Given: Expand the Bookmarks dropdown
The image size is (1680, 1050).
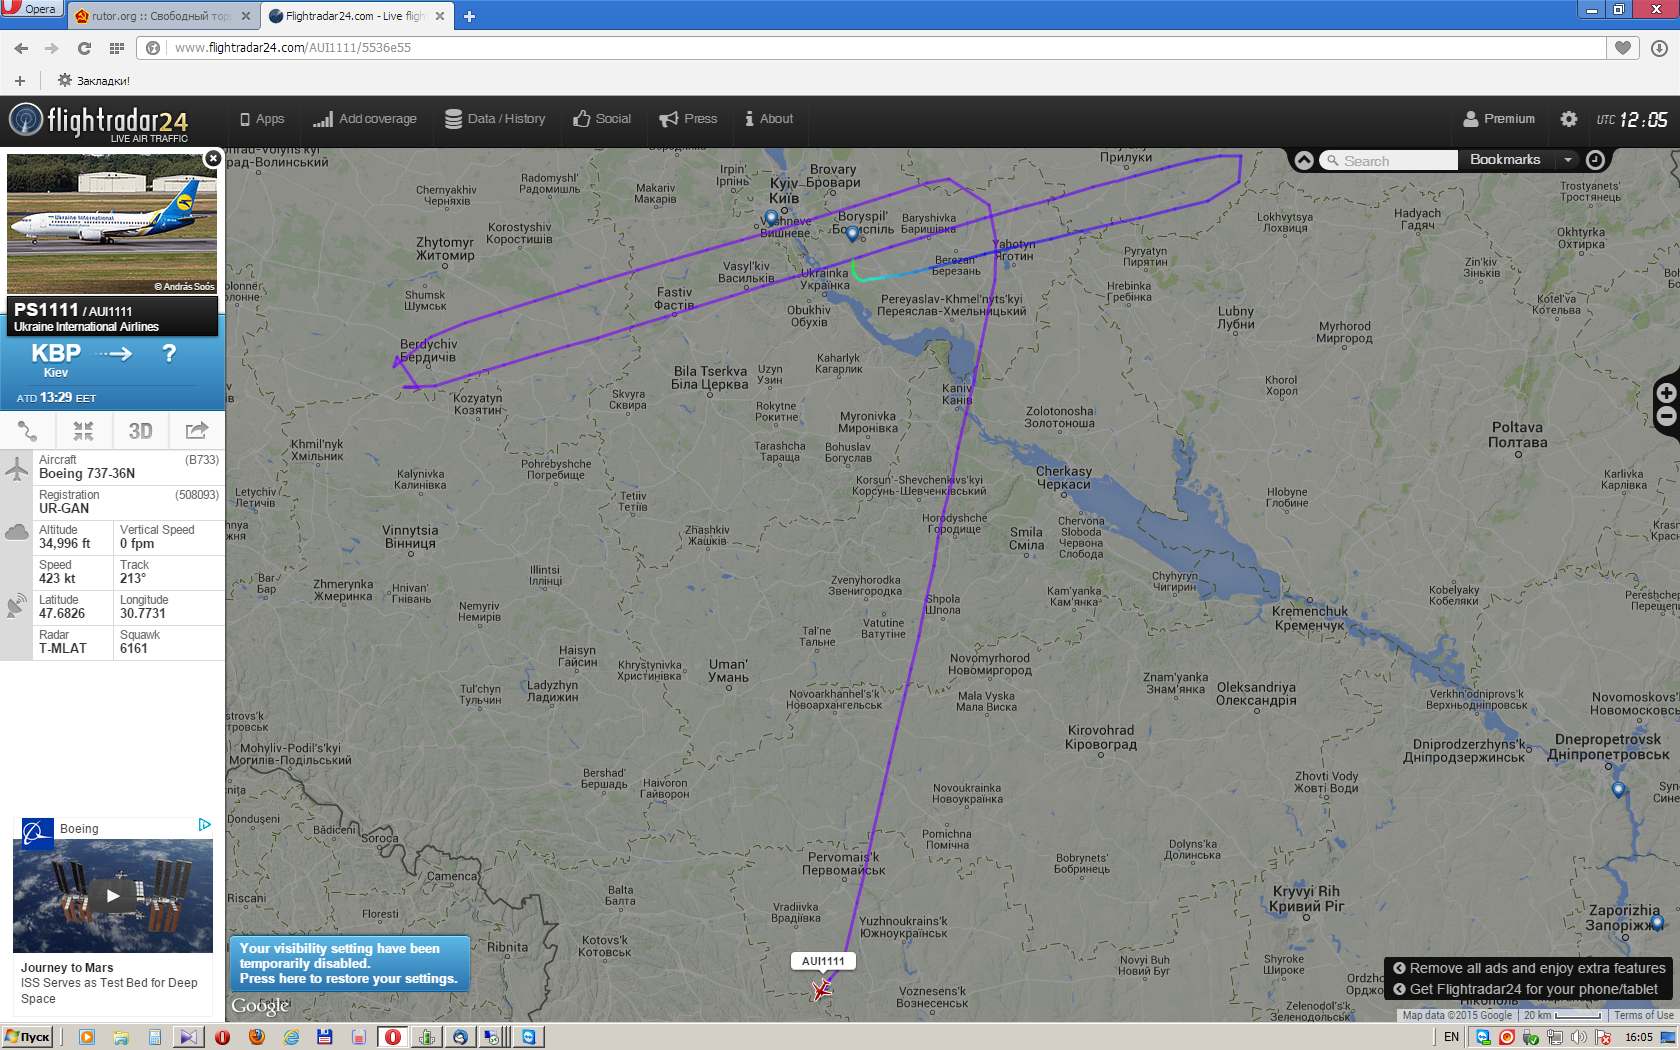Looking at the screenshot, I should point(1568,160).
